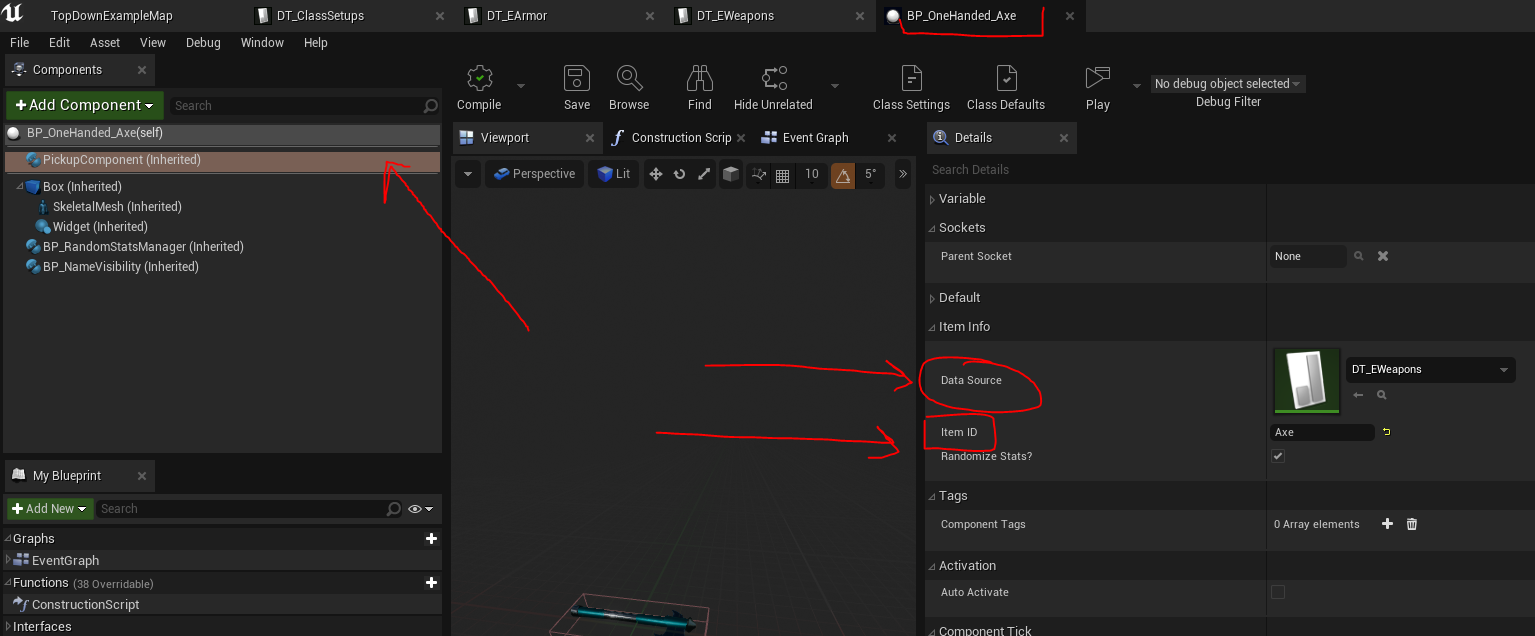This screenshot has width=1535, height=636.
Task: Expand the Variable section in Details
Action: (x=932, y=199)
